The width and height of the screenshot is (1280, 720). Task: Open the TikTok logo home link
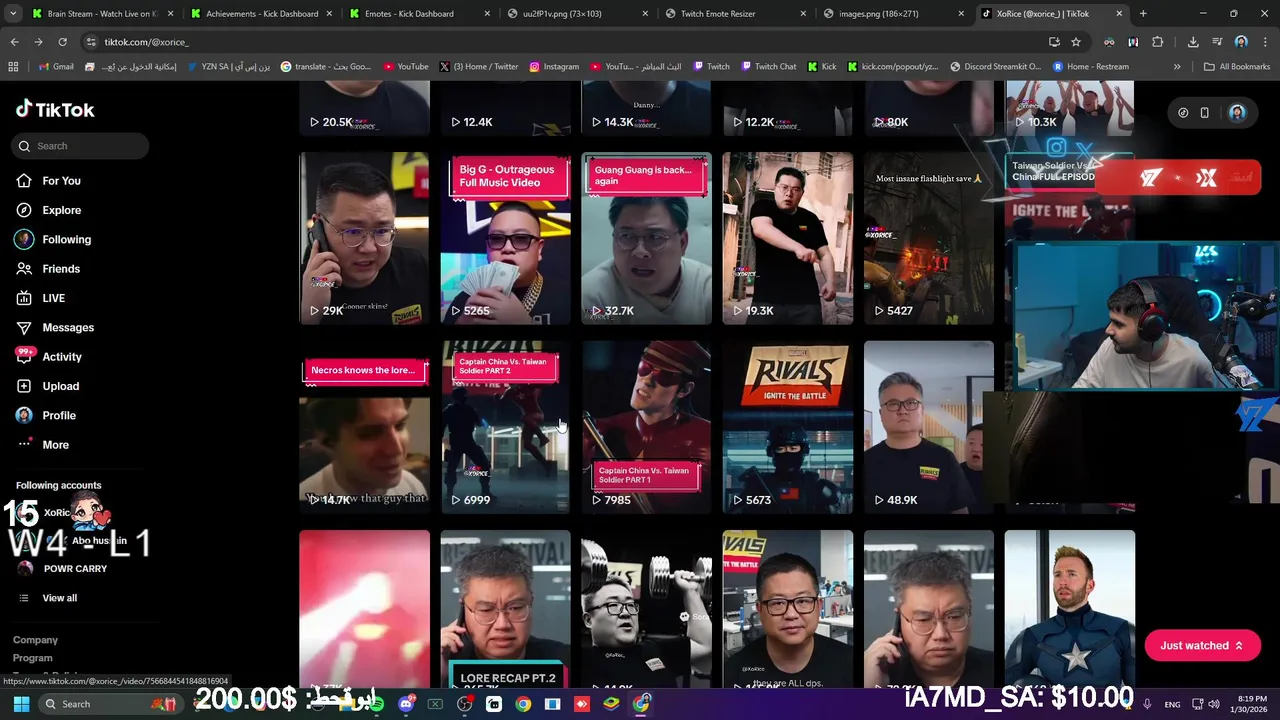coord(55,109)
